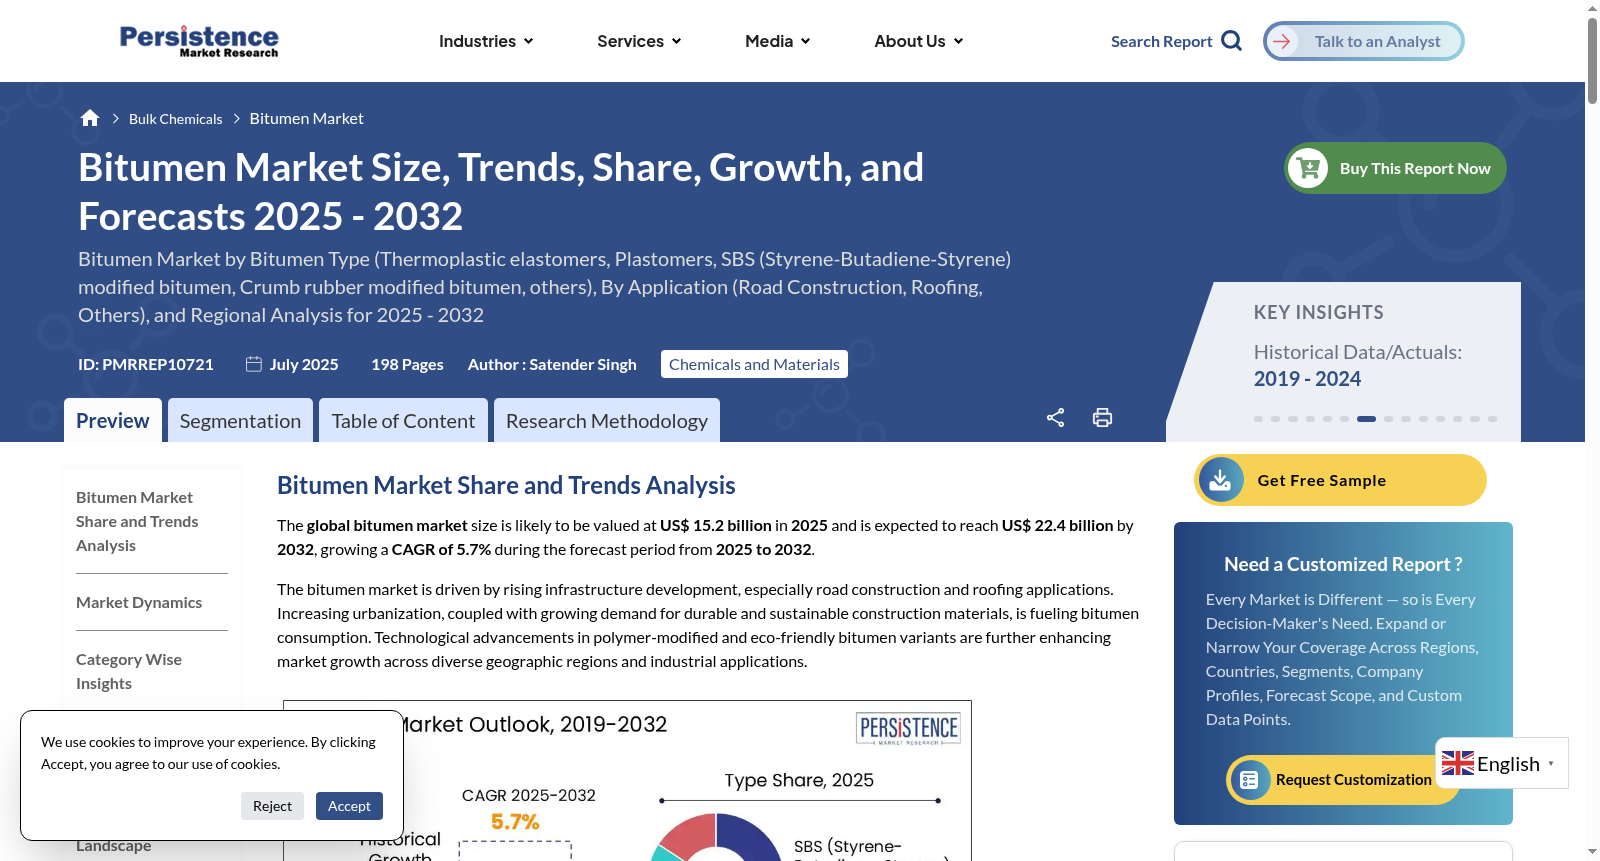Click the Search Report link
Screen dimensions: 1600x861
(x=1161, y=41)
